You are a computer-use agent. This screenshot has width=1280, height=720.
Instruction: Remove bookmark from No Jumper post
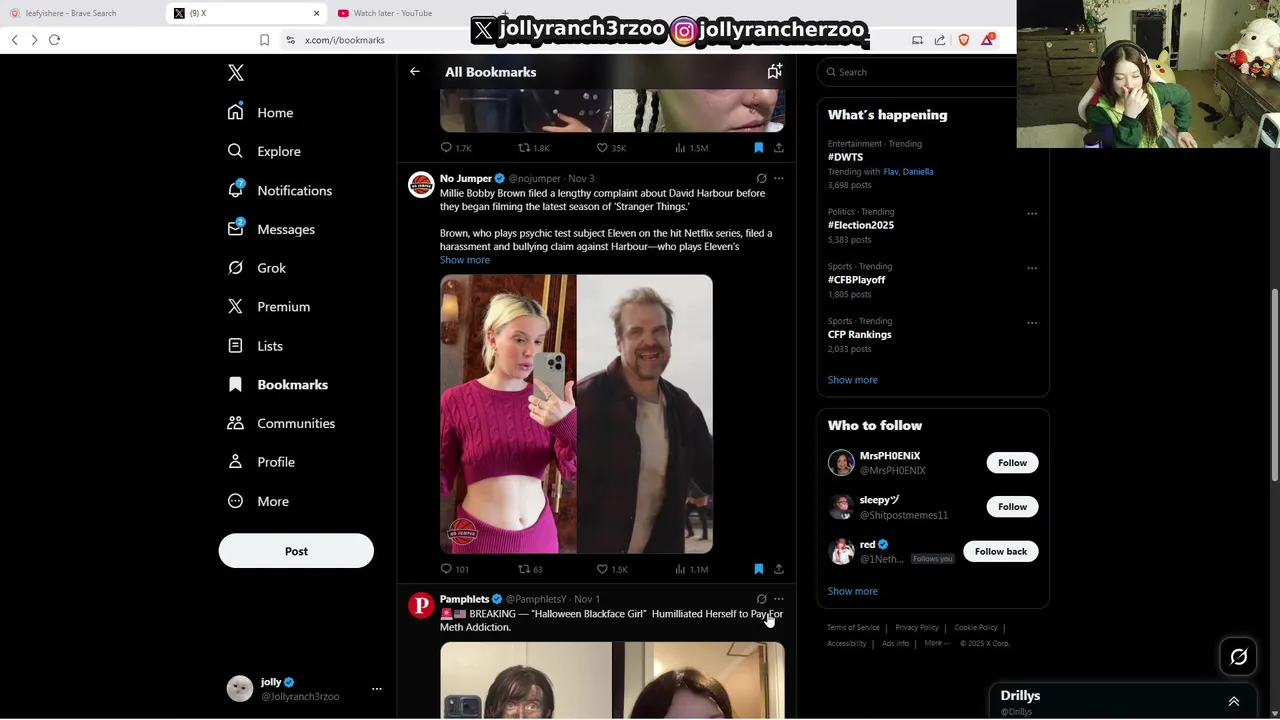point(759,569)
